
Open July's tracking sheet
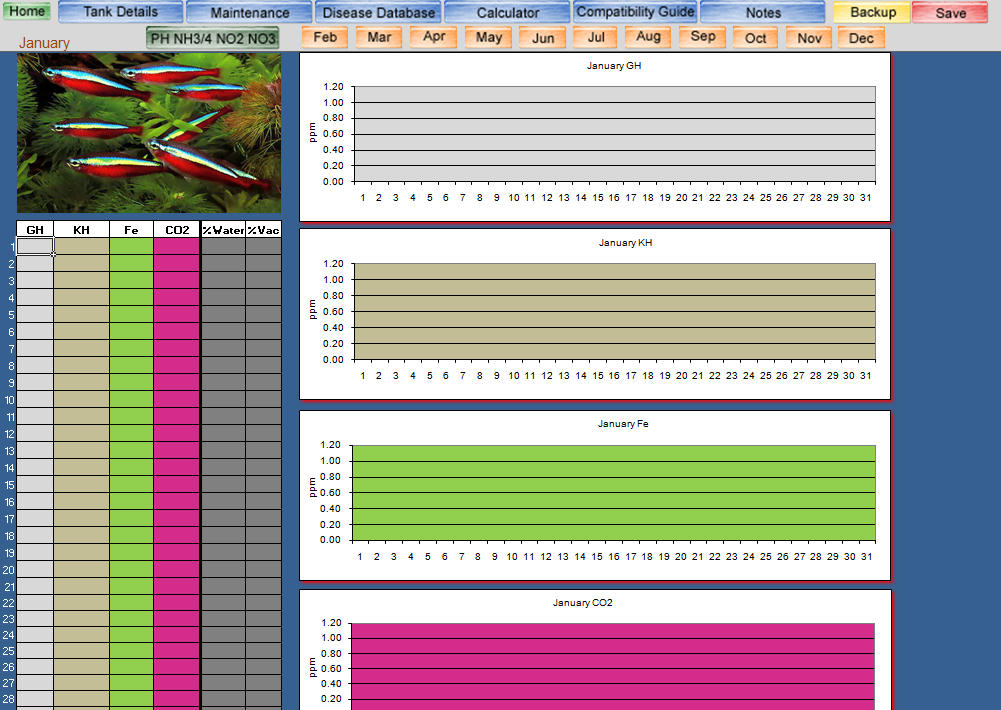click(x=594, y=36)
